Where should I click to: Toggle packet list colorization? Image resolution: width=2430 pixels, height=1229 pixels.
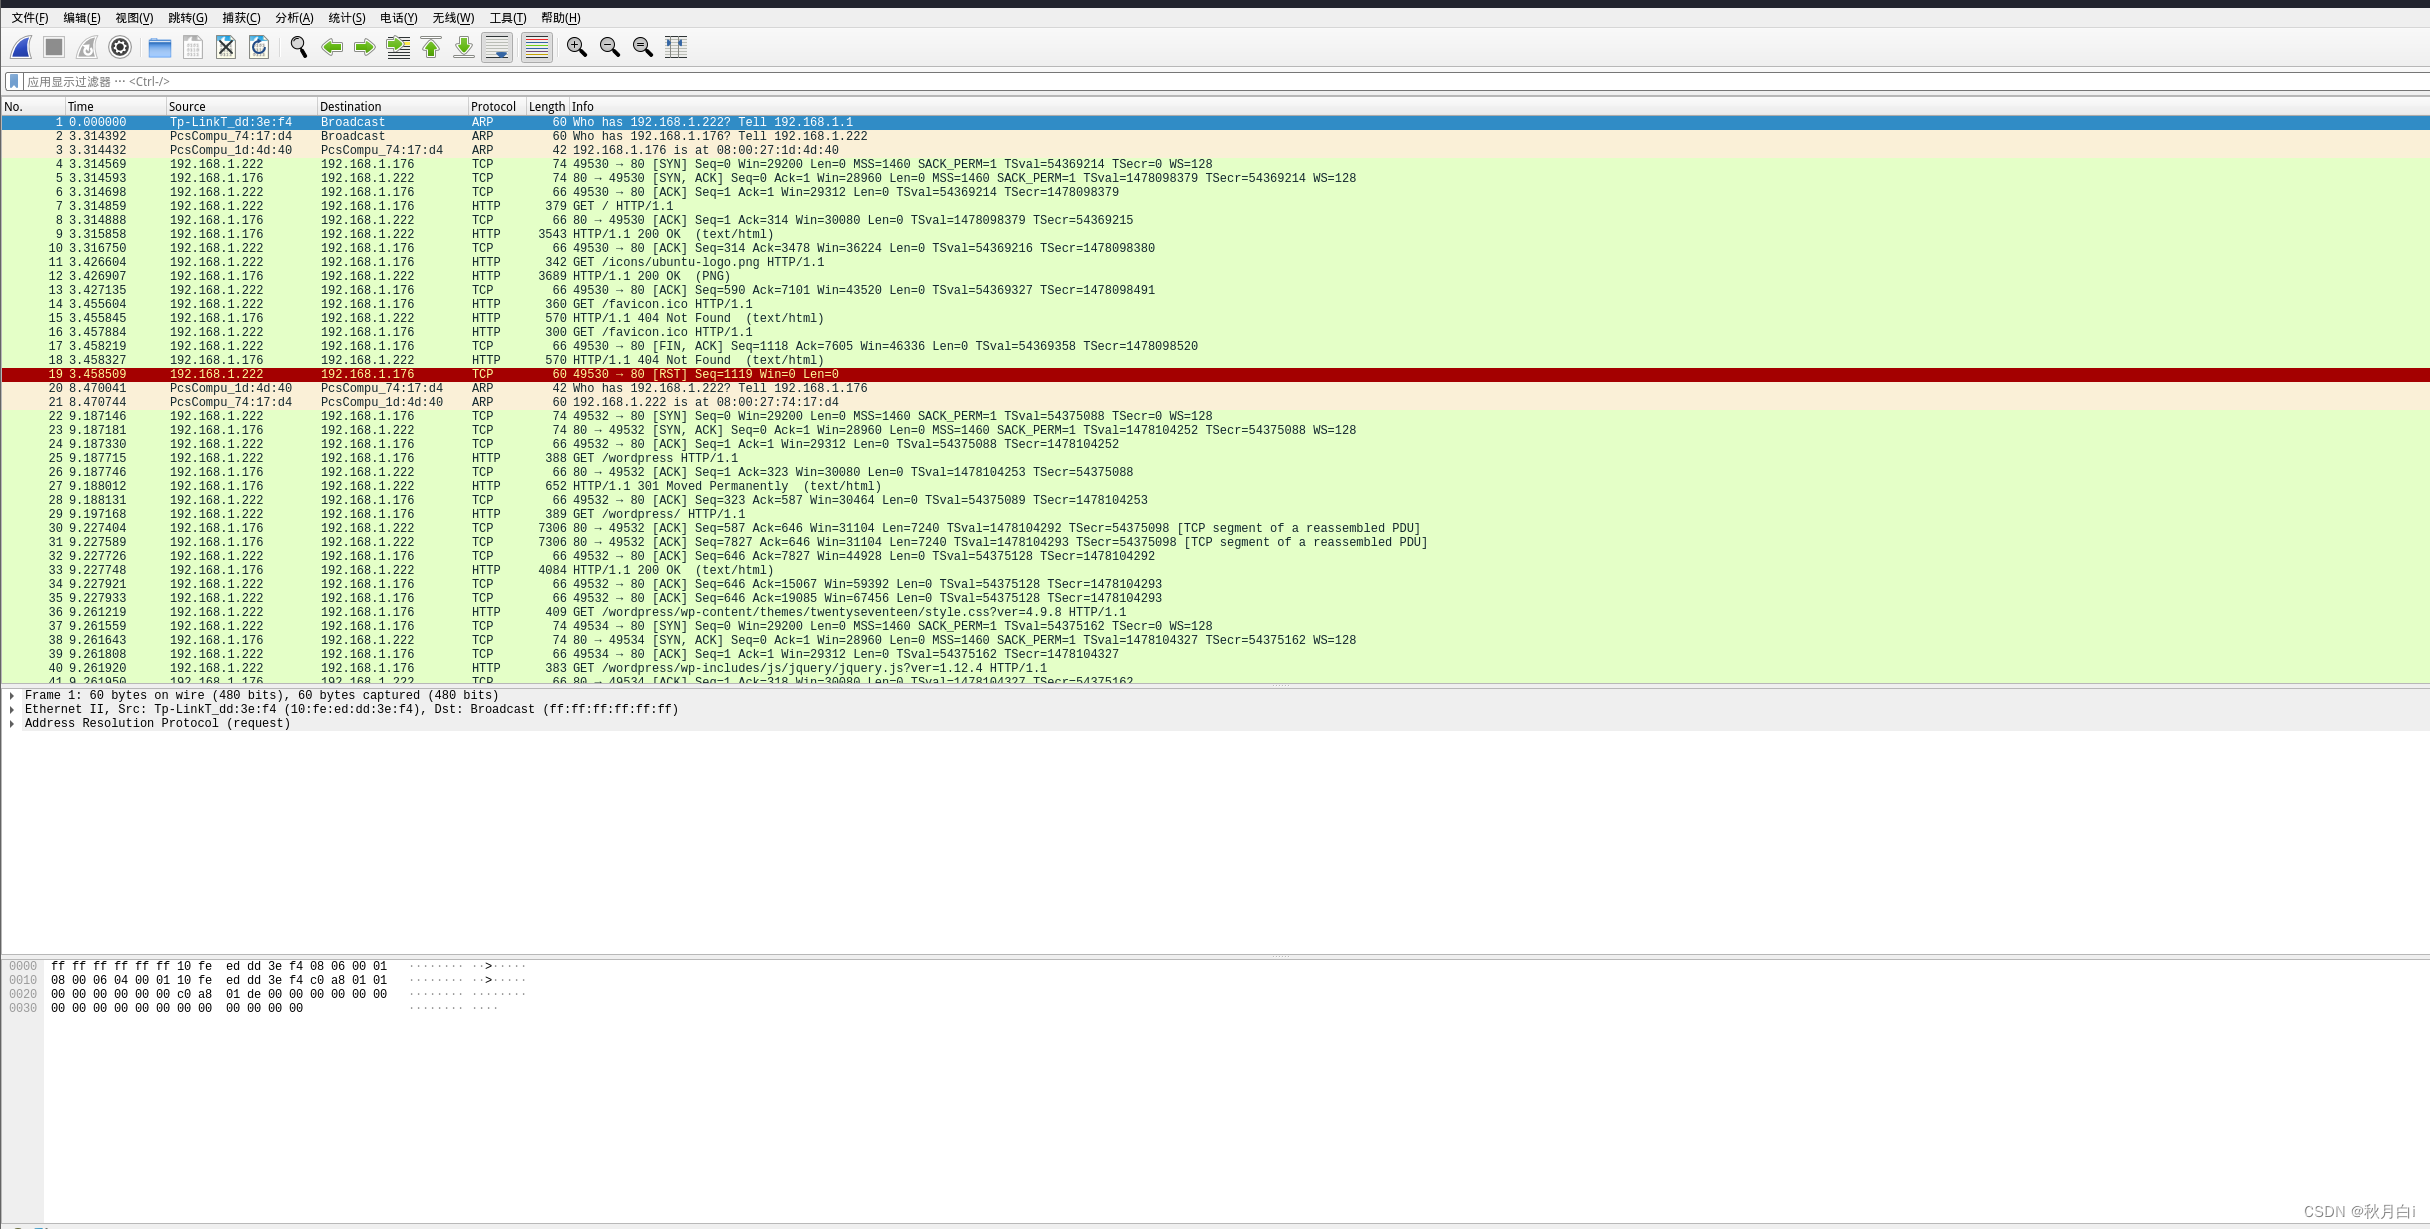pos(536,47)
